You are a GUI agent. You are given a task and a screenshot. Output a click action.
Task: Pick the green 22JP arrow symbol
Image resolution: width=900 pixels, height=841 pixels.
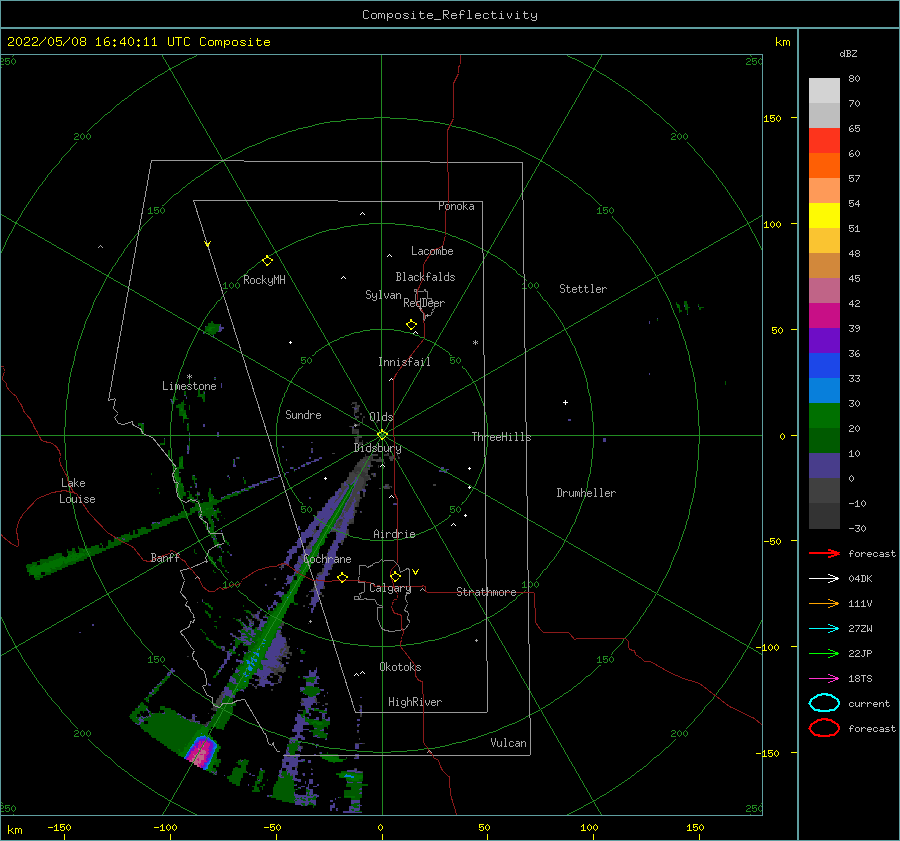824,653
